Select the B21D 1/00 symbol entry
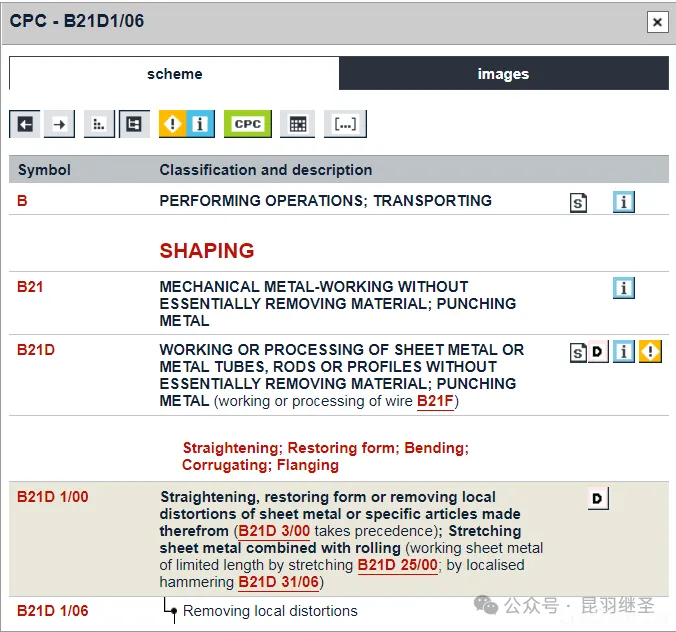Viewport: 676px width, 632px height. pos(52,497)
